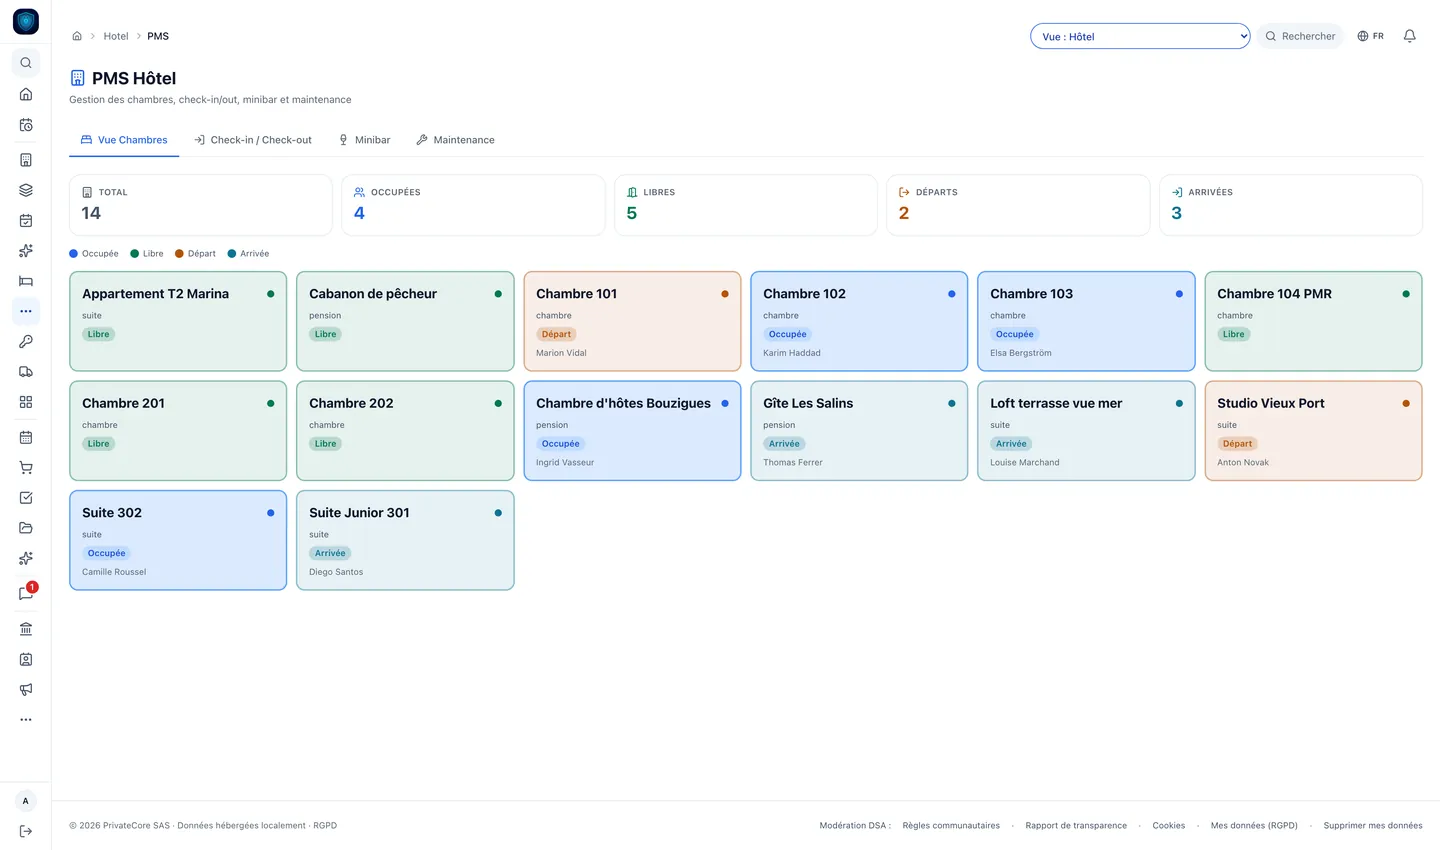Viewport: 1440px width, 850px height.
Task: Switch to the Minibar tab
Action: pyautogui.click(x=364, y=140)
